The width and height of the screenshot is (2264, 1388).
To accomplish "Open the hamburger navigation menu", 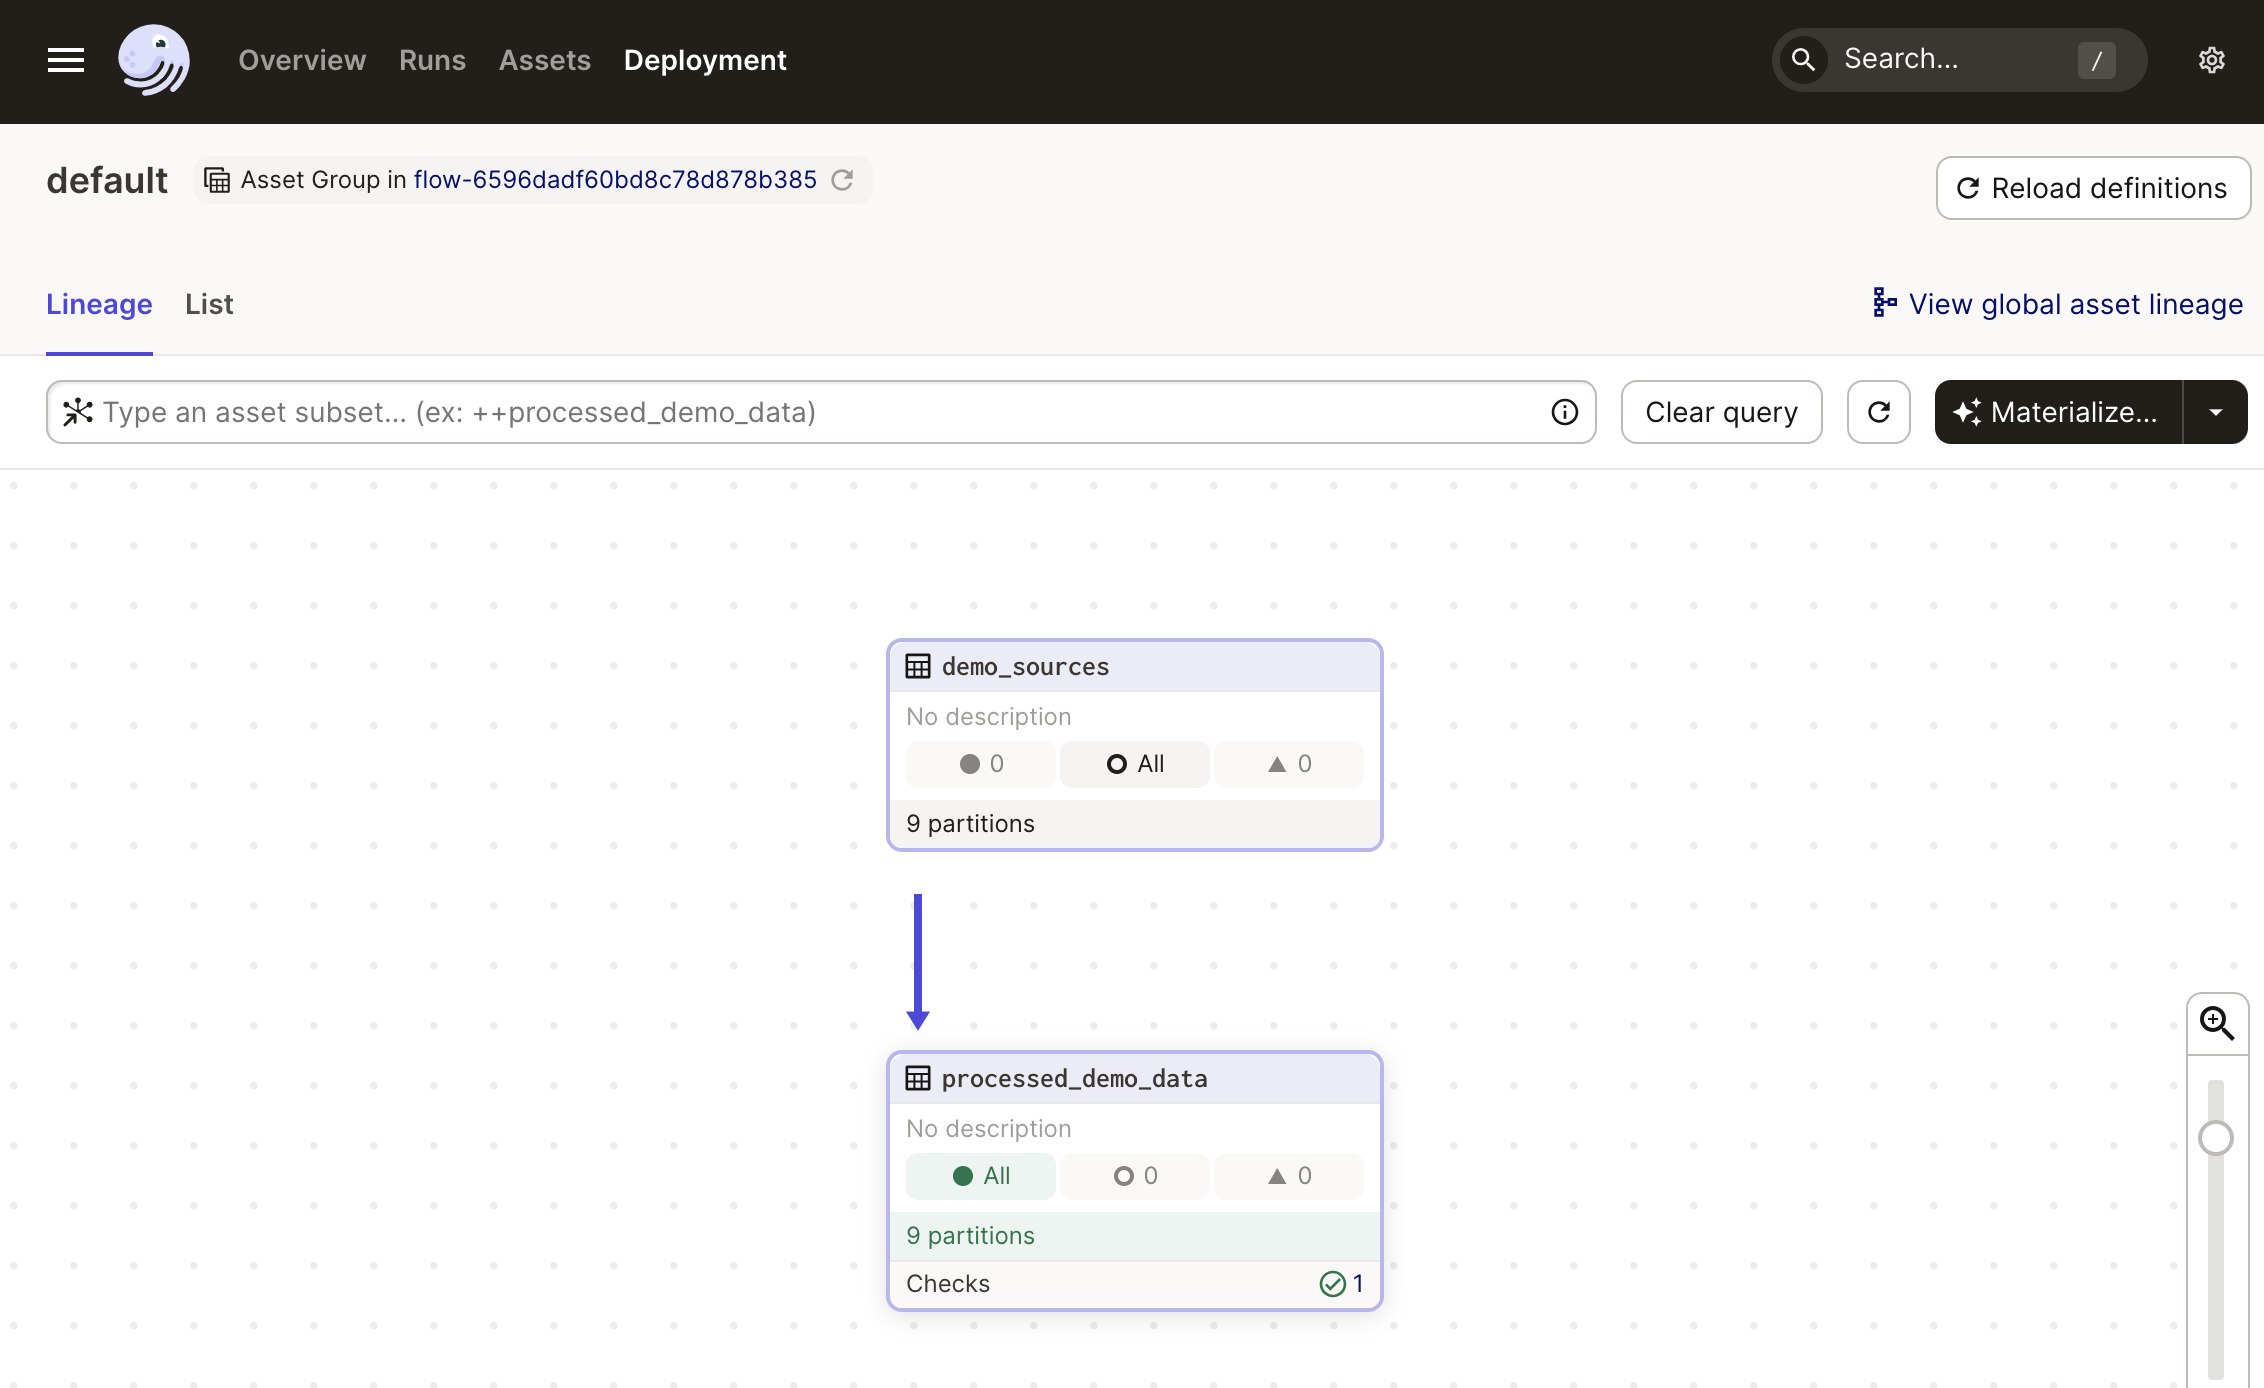I will coord(65,60).
